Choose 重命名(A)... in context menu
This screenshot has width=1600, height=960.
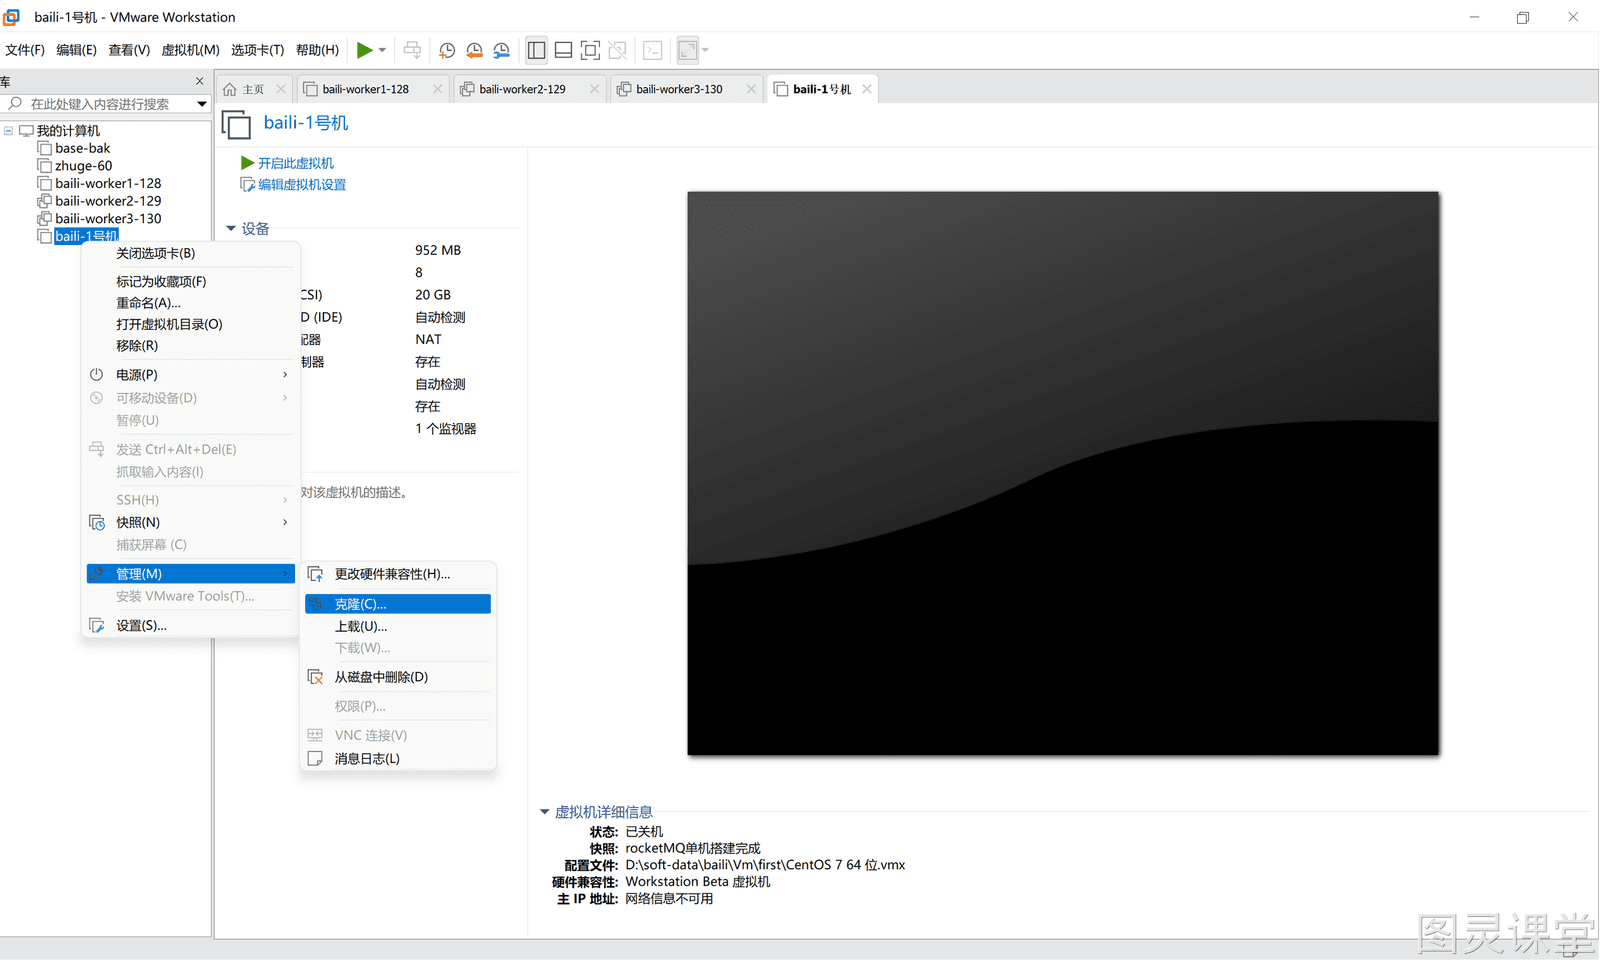click(x=192, y=303)
